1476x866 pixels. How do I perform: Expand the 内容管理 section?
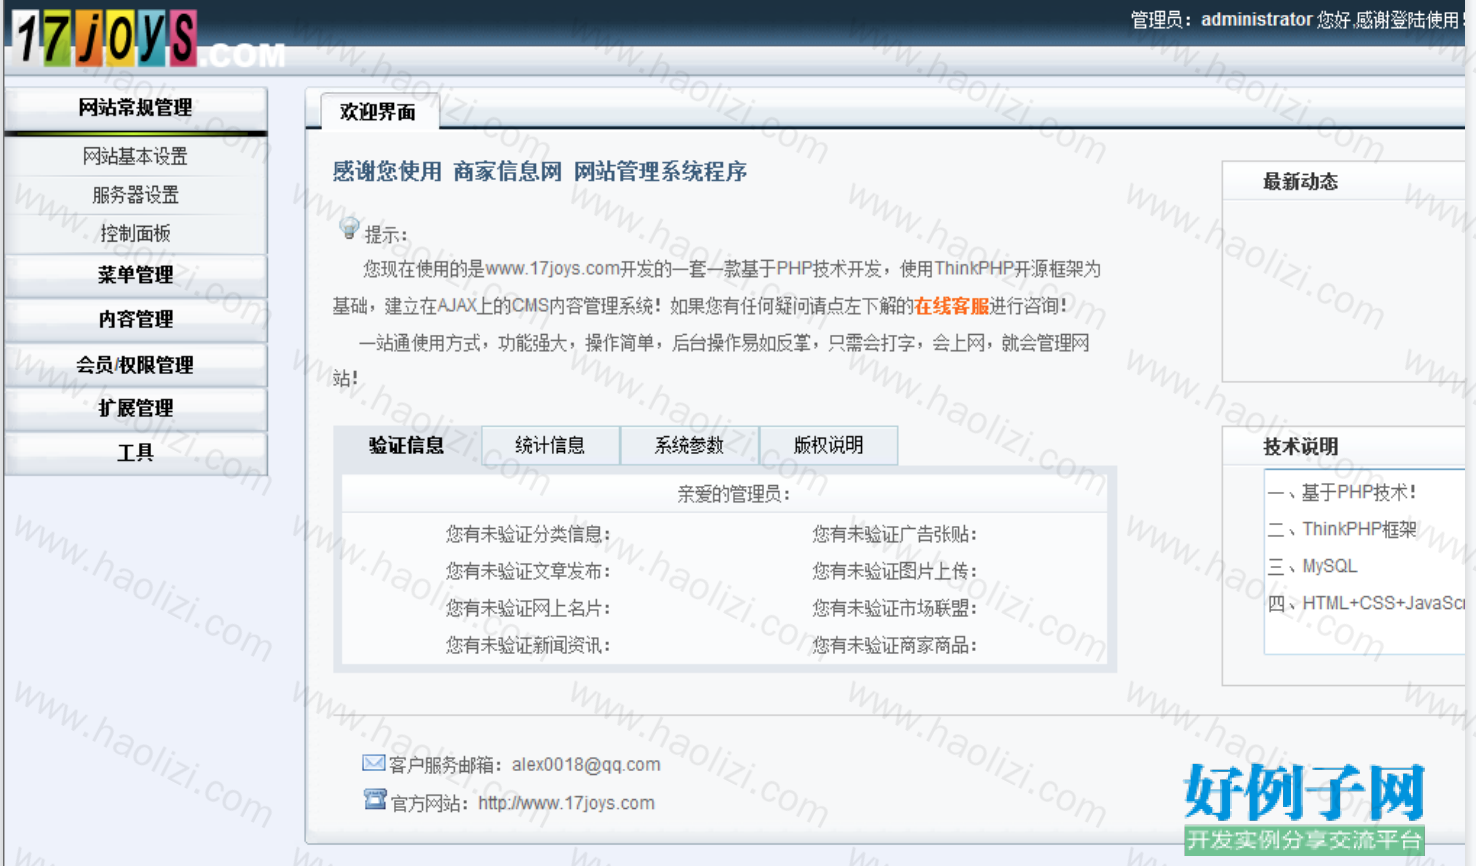pyautogui.click(x=136, y=320)
